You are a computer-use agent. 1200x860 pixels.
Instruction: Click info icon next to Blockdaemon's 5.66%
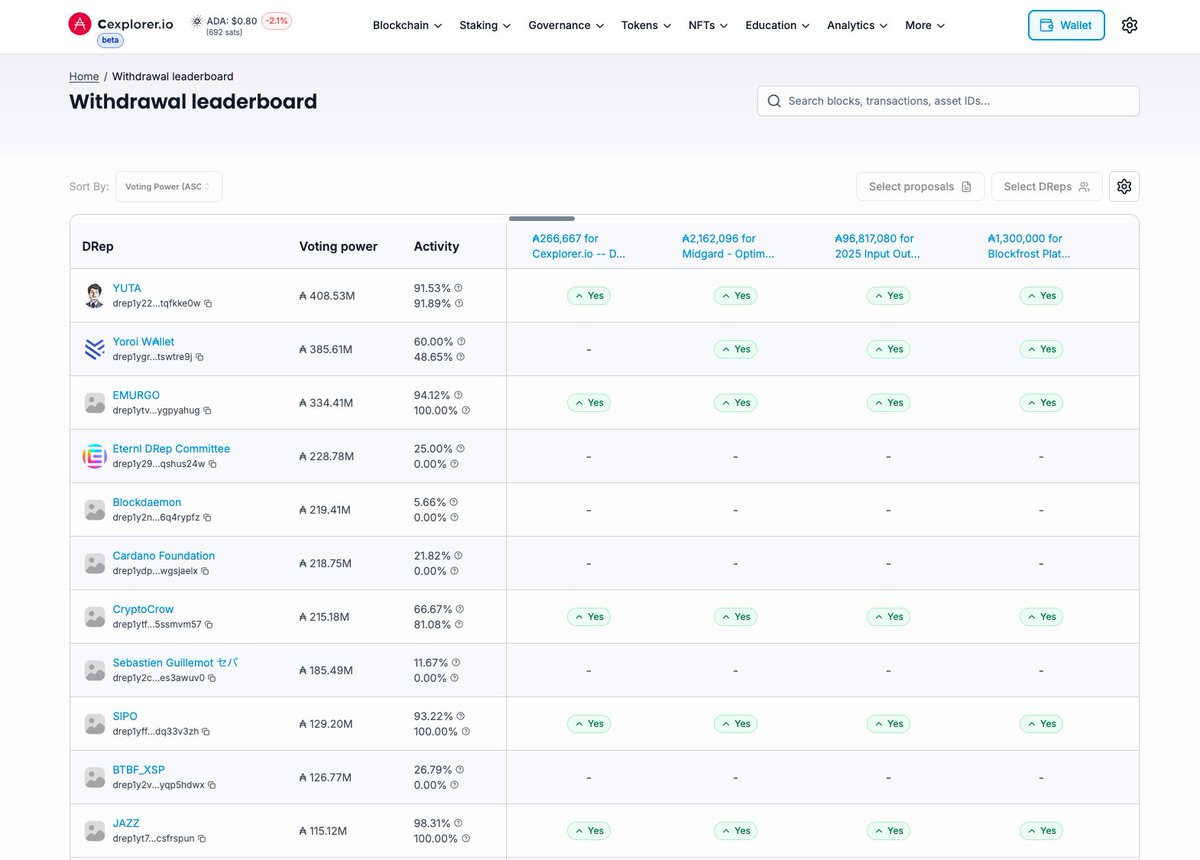[453, 502]
